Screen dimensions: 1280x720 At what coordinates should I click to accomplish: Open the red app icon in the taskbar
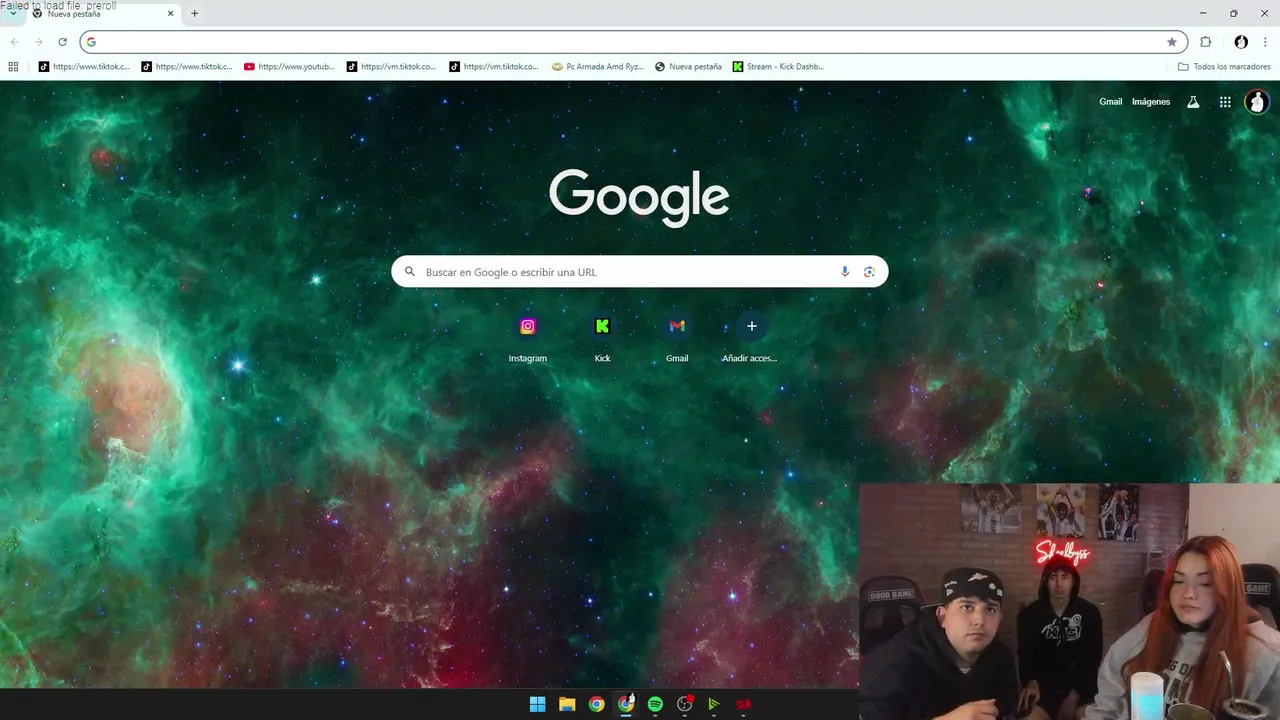(x=744, y=704)
